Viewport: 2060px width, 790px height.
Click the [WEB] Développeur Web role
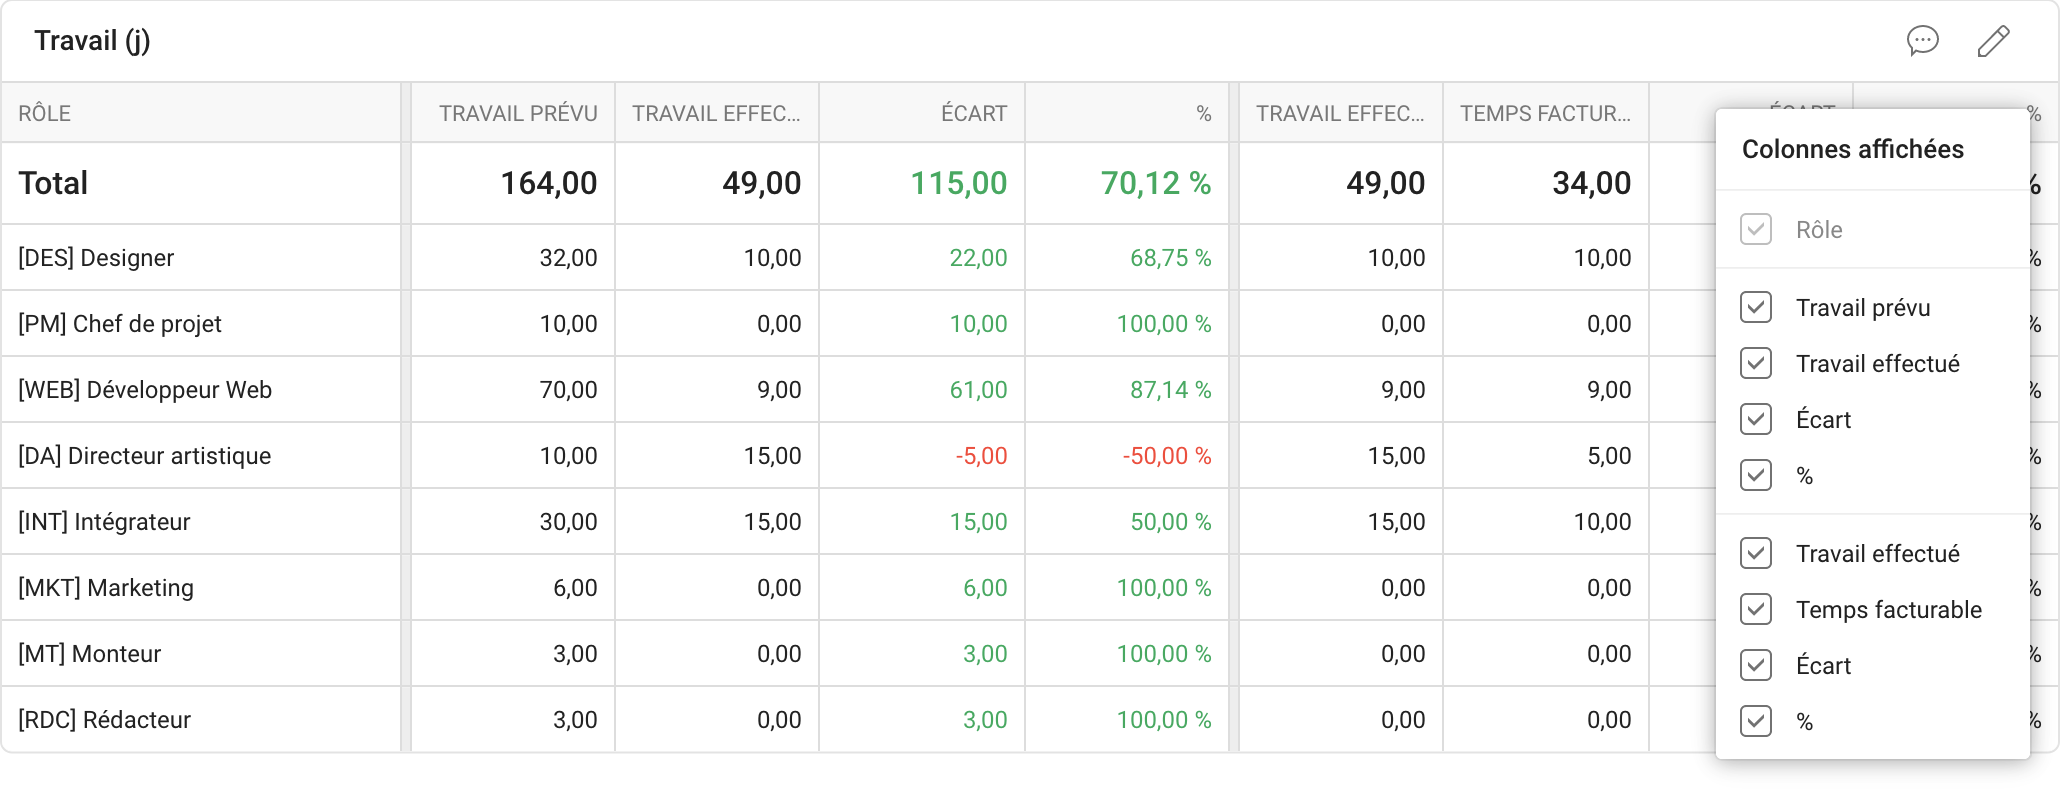145,390
